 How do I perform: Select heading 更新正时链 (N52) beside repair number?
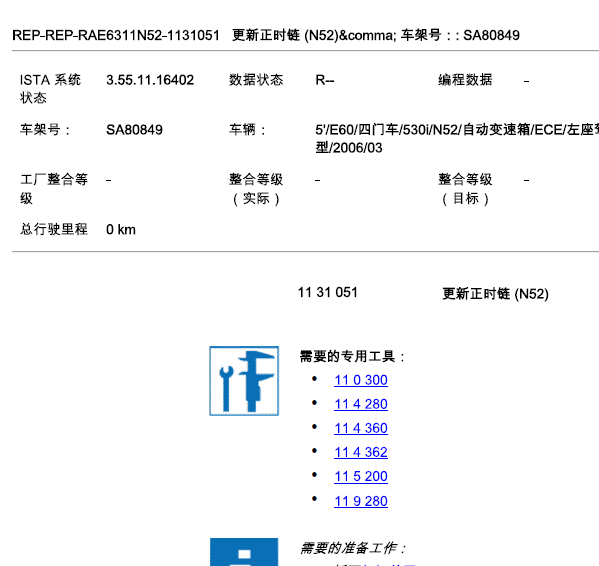[495, 294]
